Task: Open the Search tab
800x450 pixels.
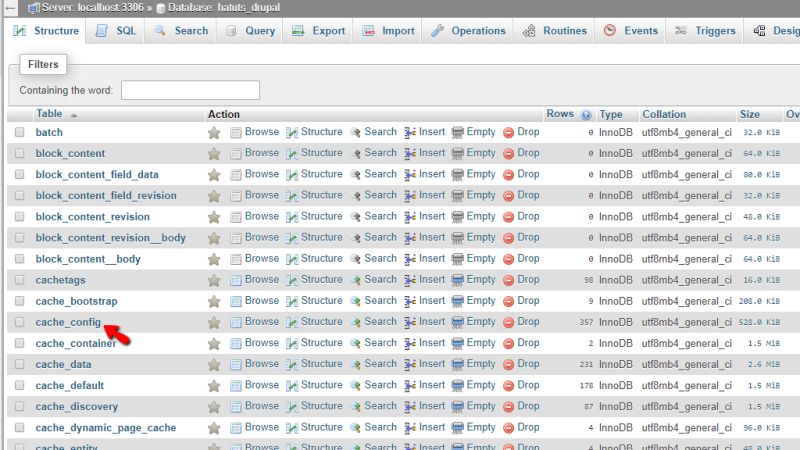Action: 182,31
